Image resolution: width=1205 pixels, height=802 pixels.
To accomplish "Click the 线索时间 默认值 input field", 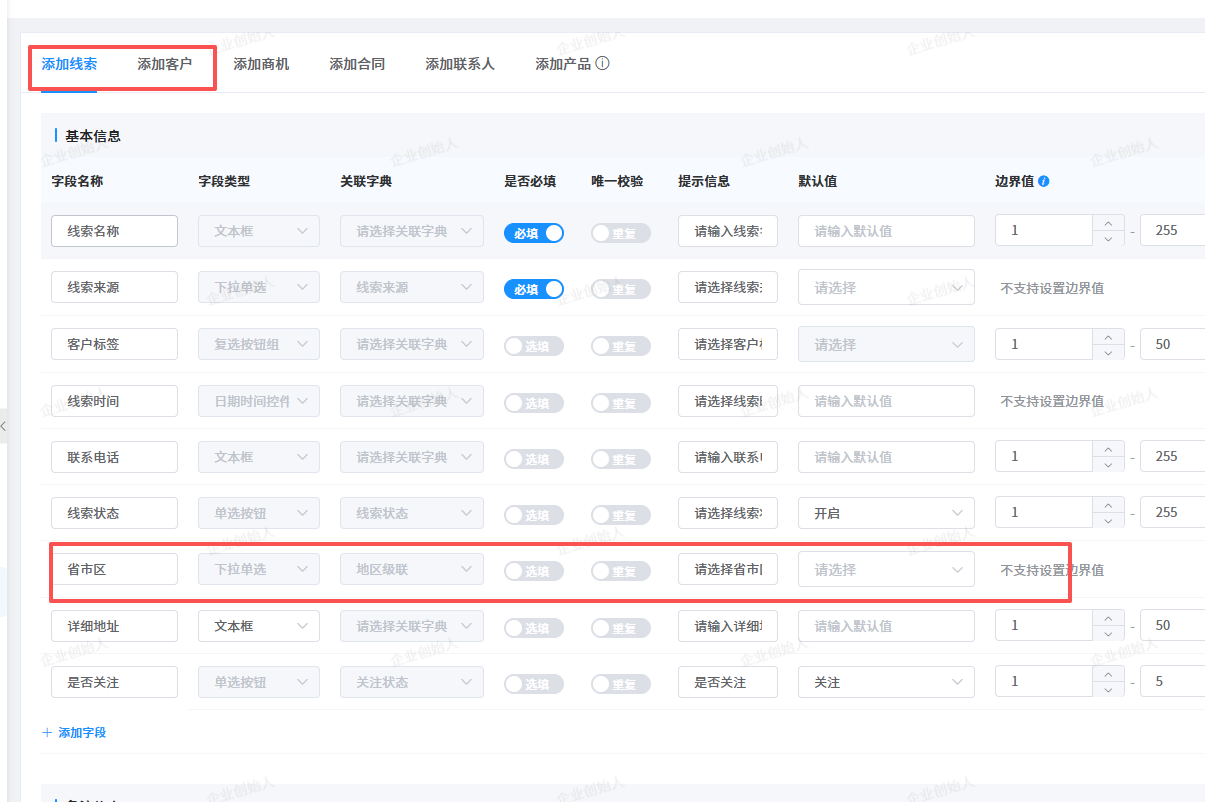I will [x=885, y=401].
